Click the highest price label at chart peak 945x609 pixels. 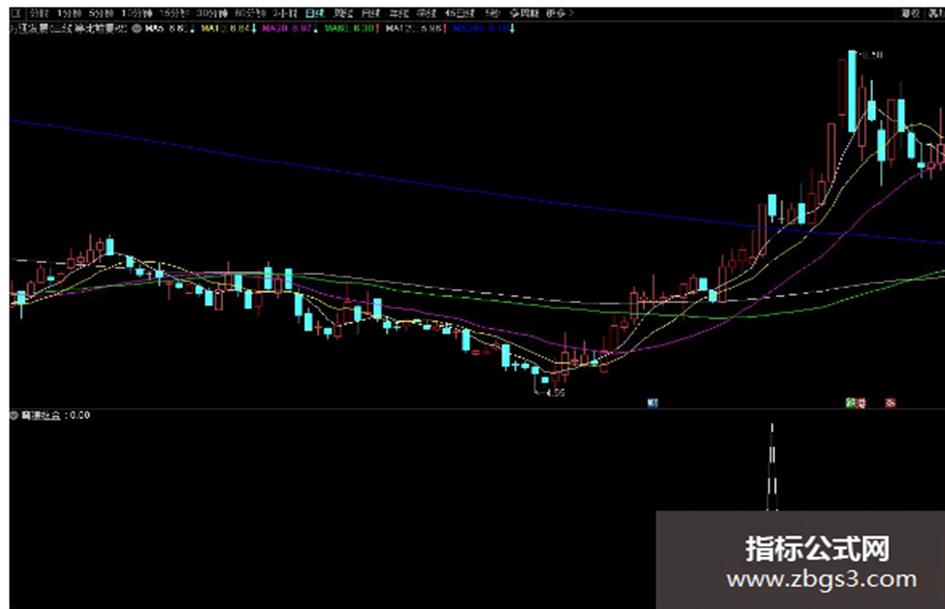[872, 55]
